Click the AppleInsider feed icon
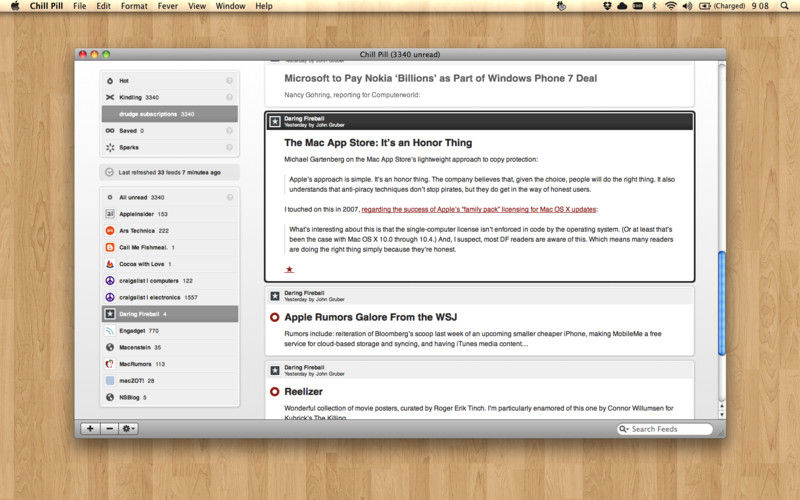Screen dimensions: 800x500 point(110,214)
